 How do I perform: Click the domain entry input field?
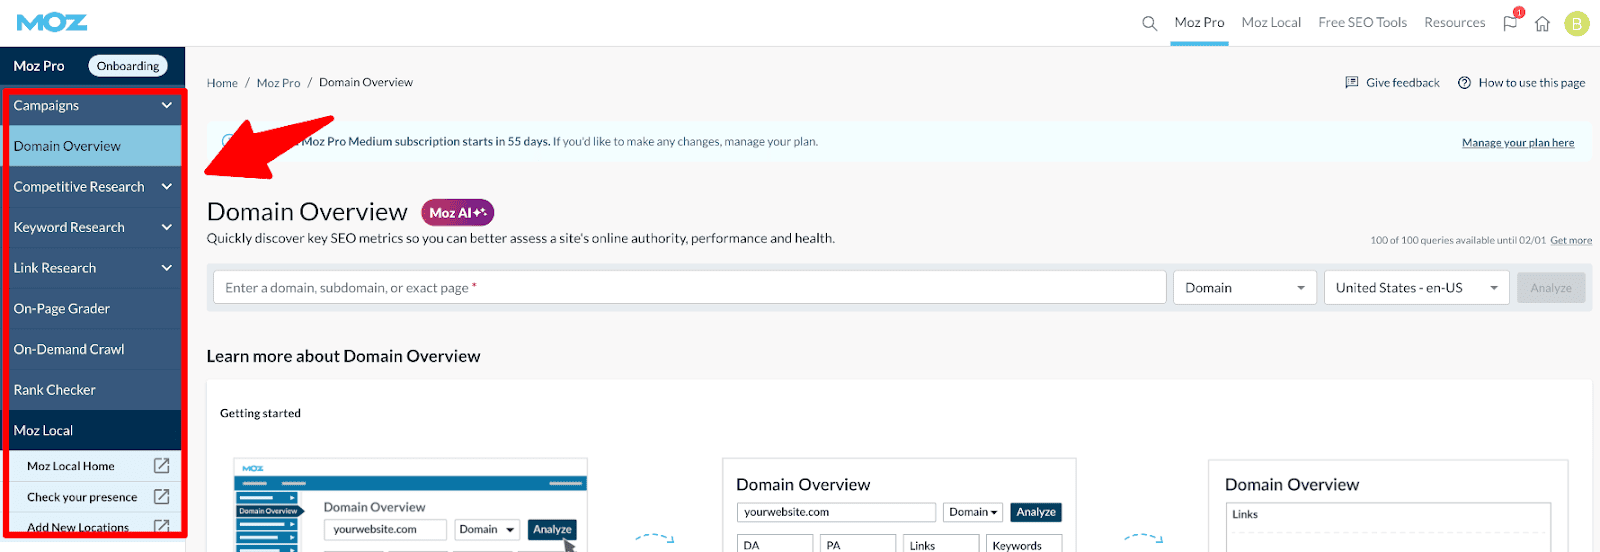[x=689, y=288]
